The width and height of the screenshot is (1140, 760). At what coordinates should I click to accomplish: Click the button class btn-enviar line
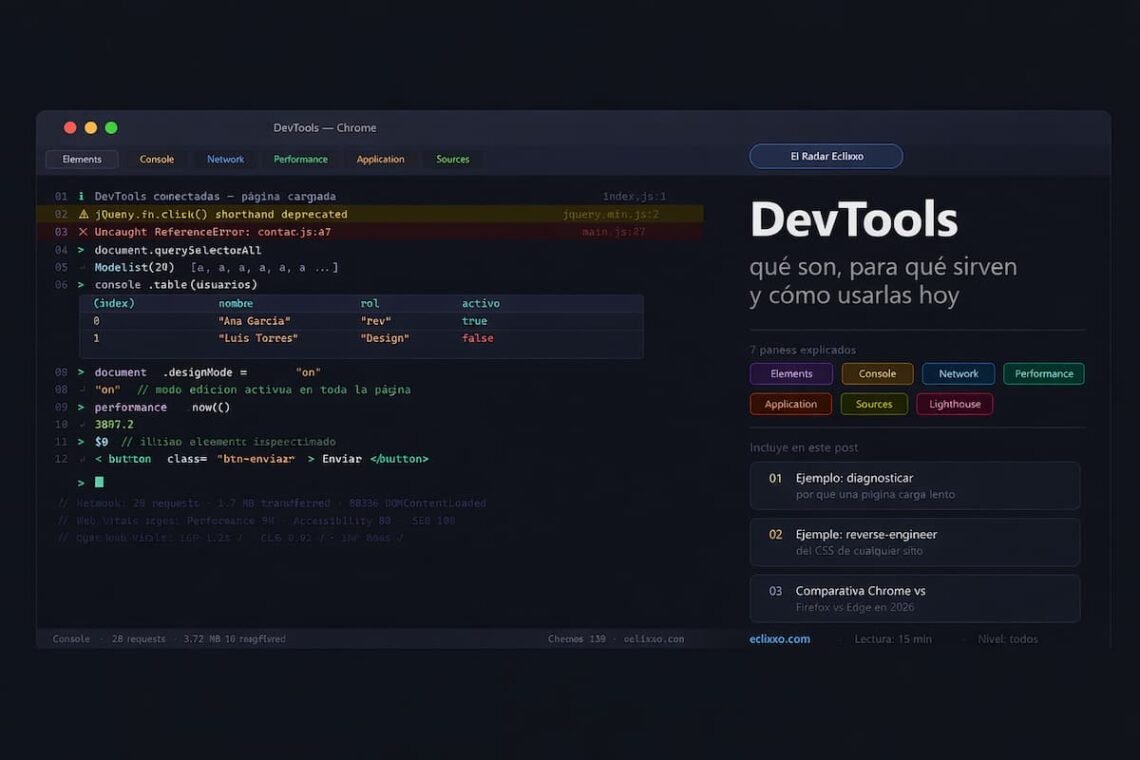click(262, 459)
